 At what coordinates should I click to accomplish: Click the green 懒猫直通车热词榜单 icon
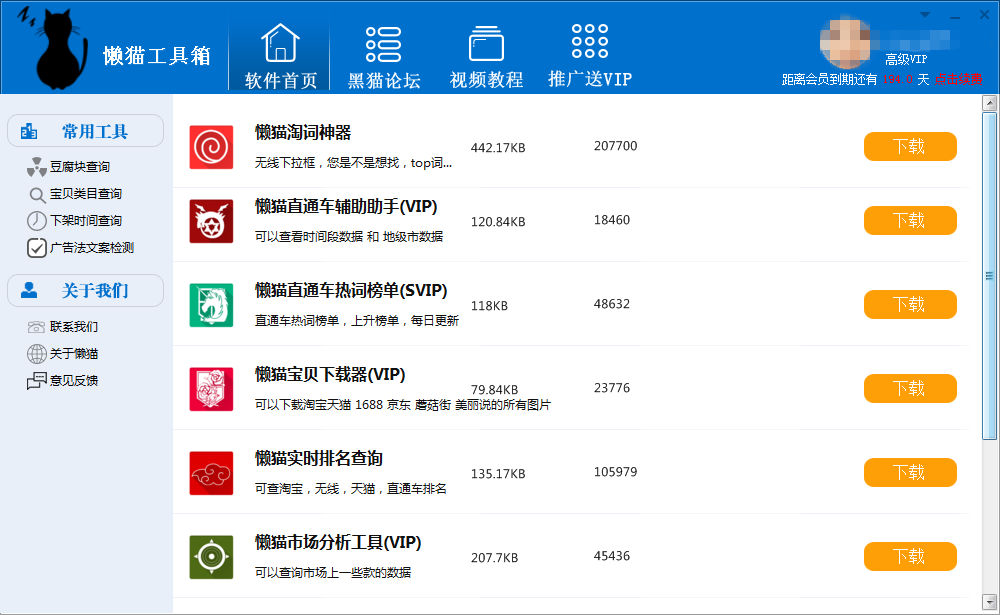tap(211, 305)
